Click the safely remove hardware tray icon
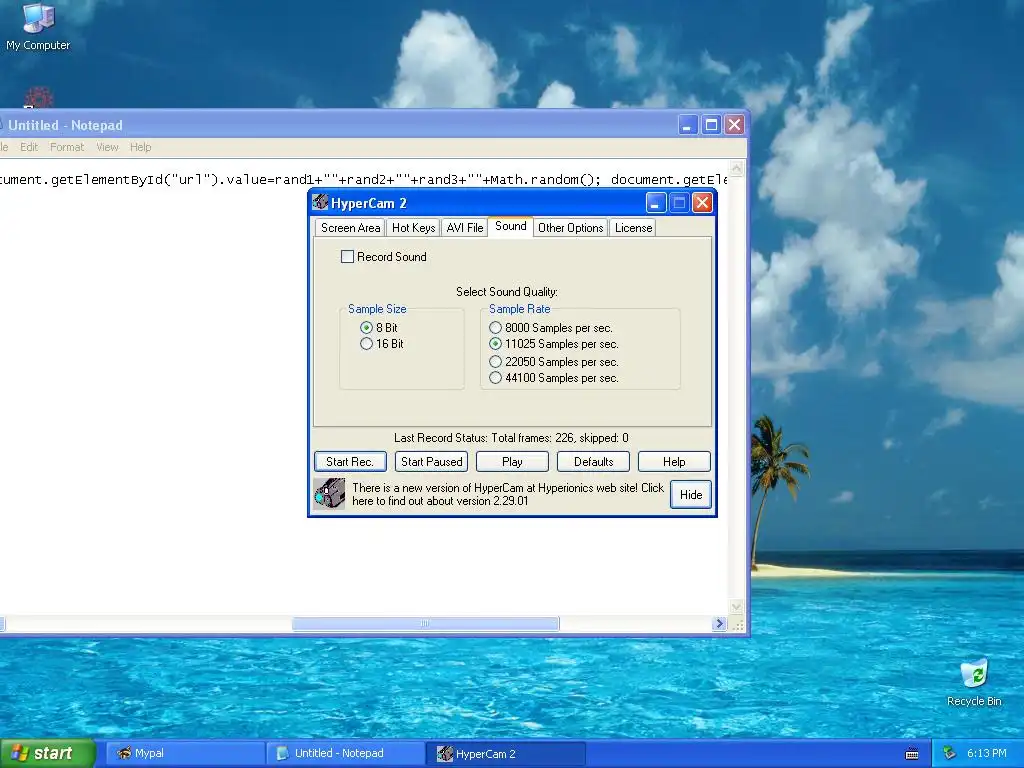Image resolution: width=1024 pixels, height=768 pixels. pos(950,753)
